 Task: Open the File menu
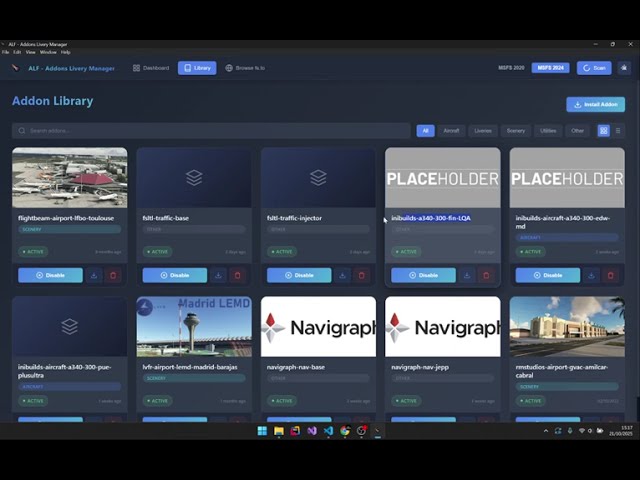click(5, 52)
